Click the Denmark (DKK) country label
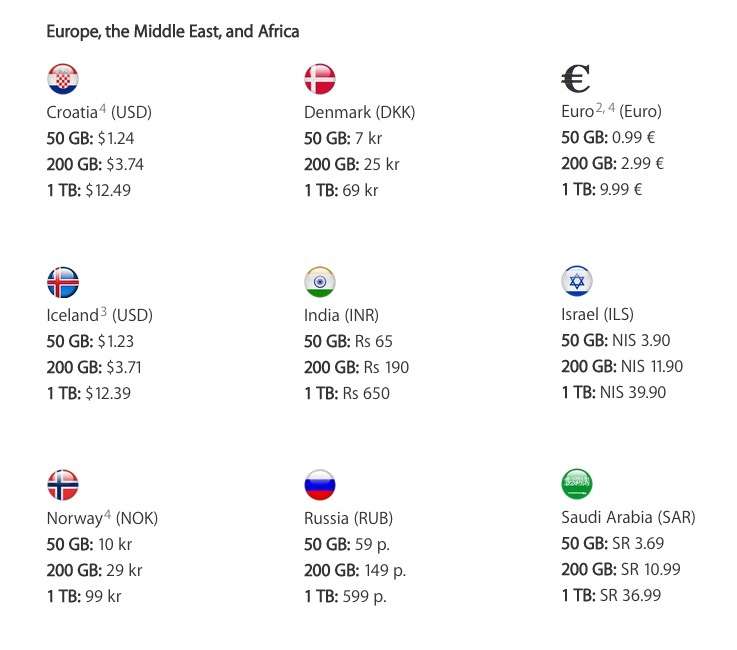The width and height of the screenshot is (737, 650). click(360, 112)
